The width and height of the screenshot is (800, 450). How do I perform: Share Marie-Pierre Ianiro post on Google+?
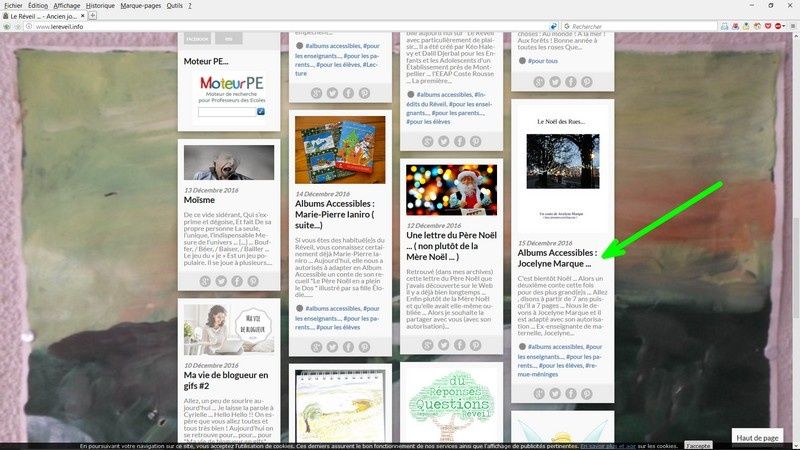pos(316,347)
